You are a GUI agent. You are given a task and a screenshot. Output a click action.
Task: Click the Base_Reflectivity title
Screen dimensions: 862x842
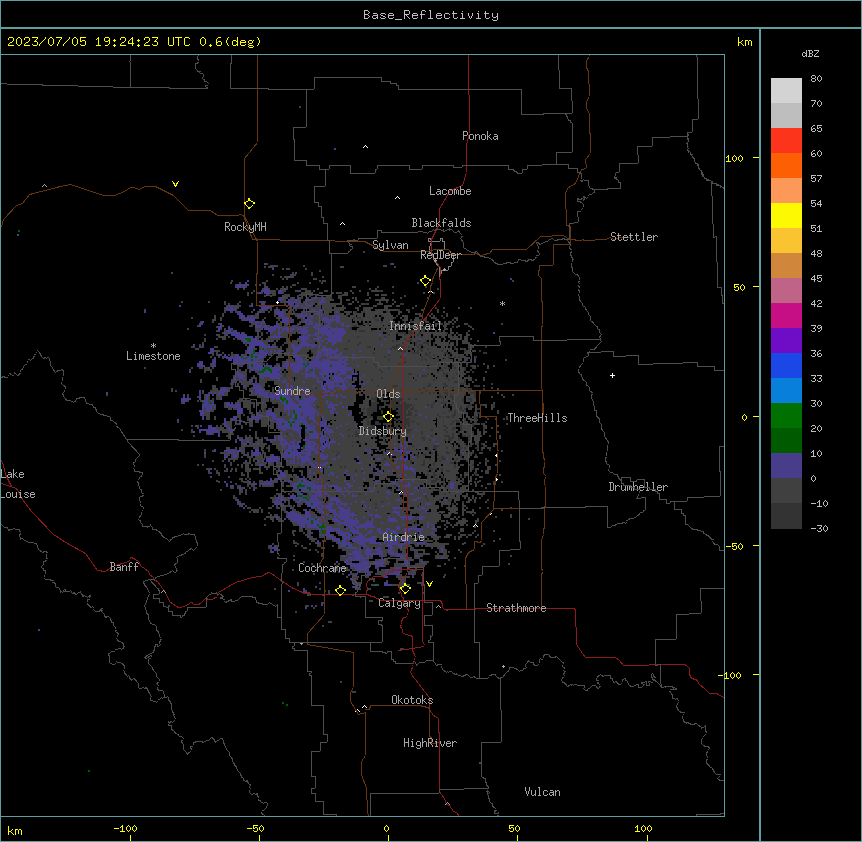[x=431, y=15]
